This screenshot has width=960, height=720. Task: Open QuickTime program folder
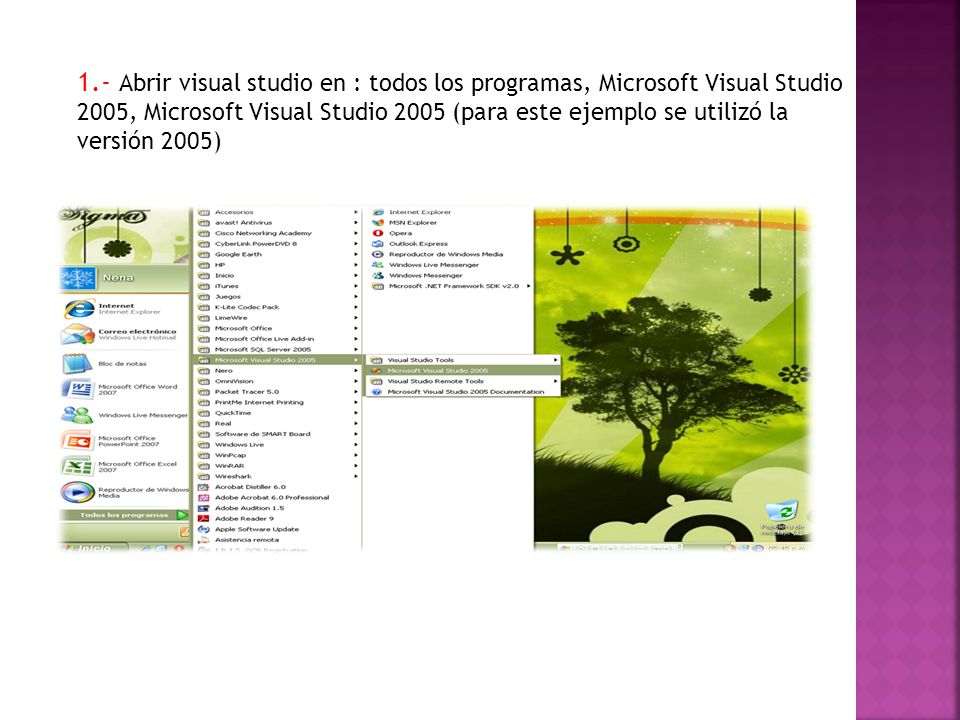pyautogui.click(x=277, y=413)
